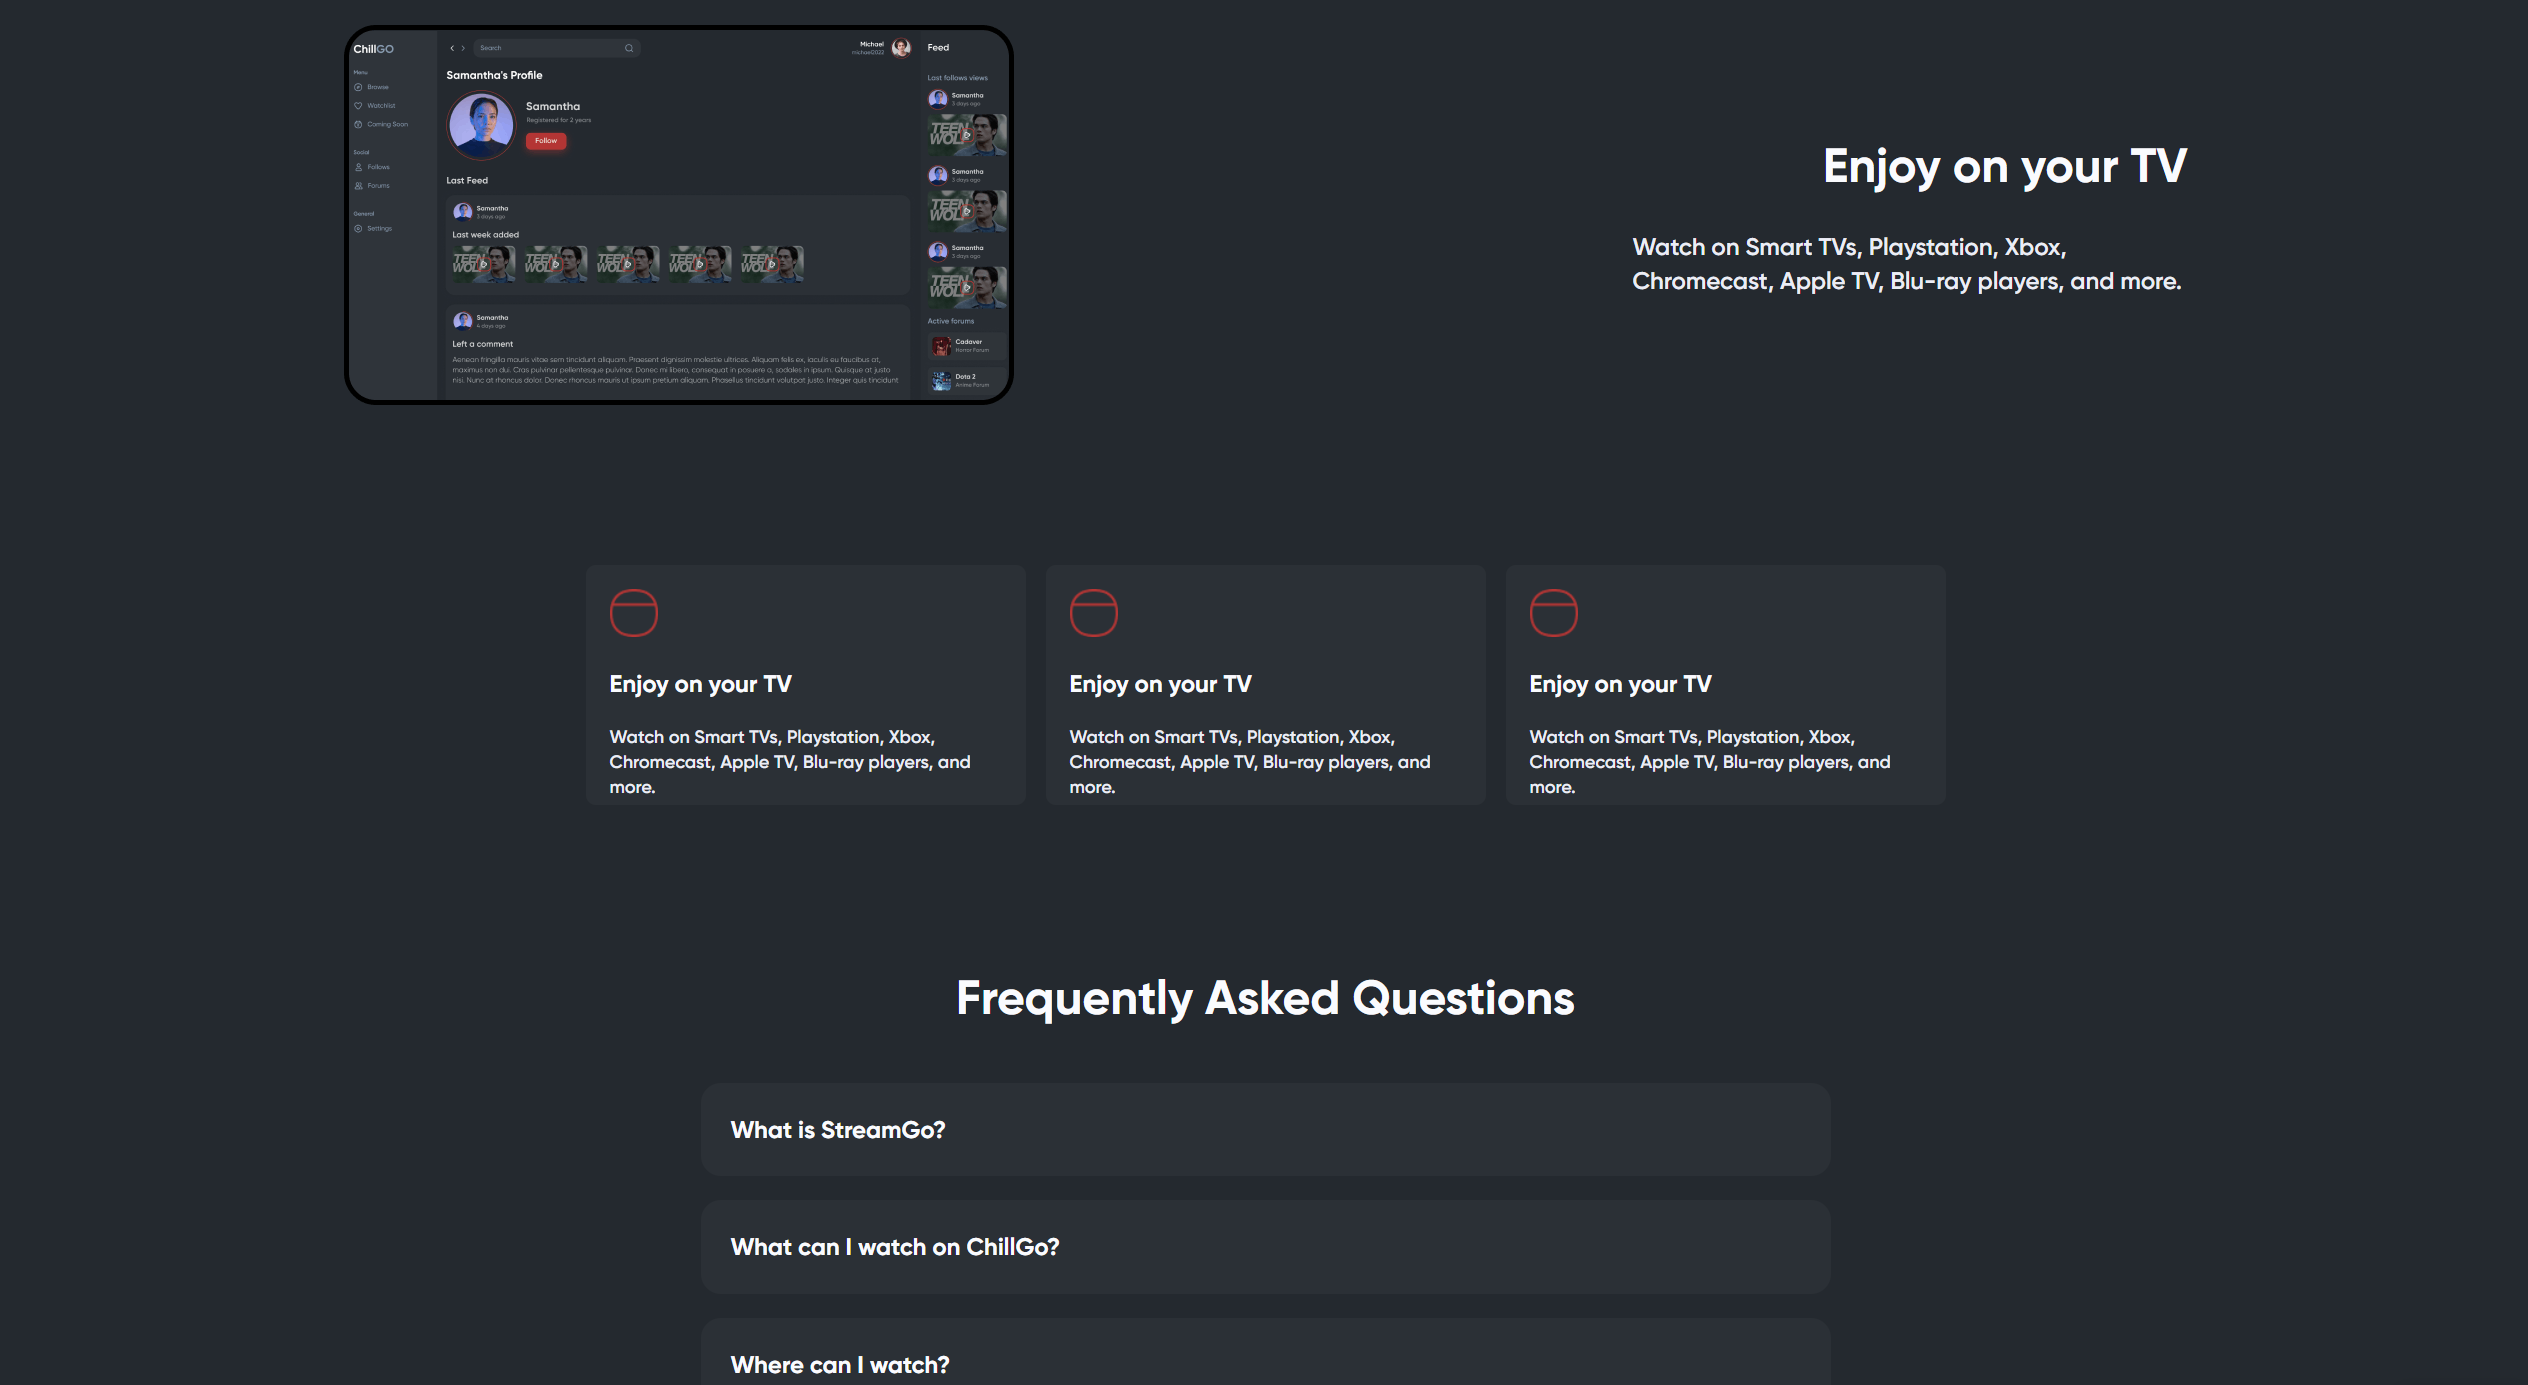Click the red icon in first feature card
This screenshot has height=1385, width=2528.
pyautogui.click(x=633, y=613)
